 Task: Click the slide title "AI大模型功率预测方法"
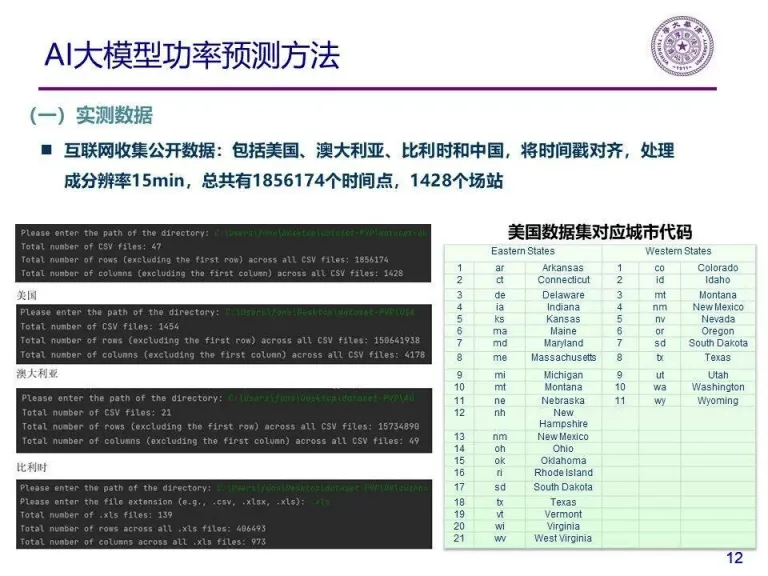[x=192, y=55]
